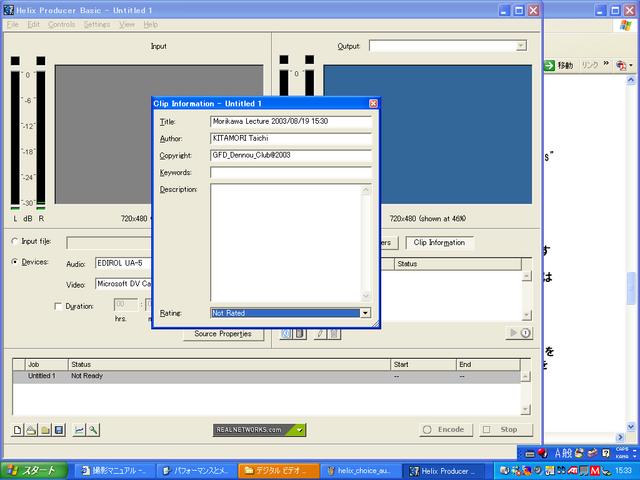Click the browser window リンク links label
640x480 pixels.
click(590, 65)
